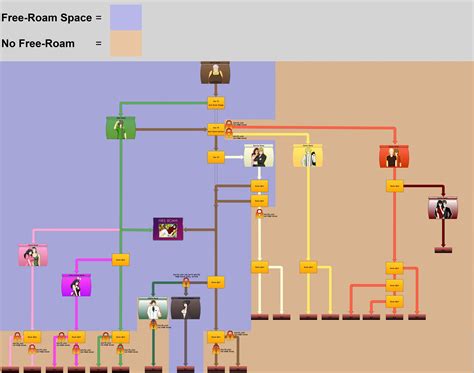Open the green character card

click(121, 128)
